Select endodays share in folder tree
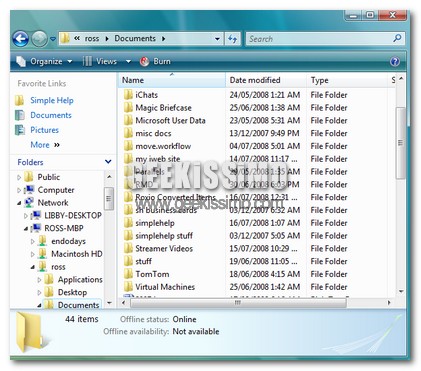Image resolution: width=421 pixels, height=371 pixels. click(68, 241)
